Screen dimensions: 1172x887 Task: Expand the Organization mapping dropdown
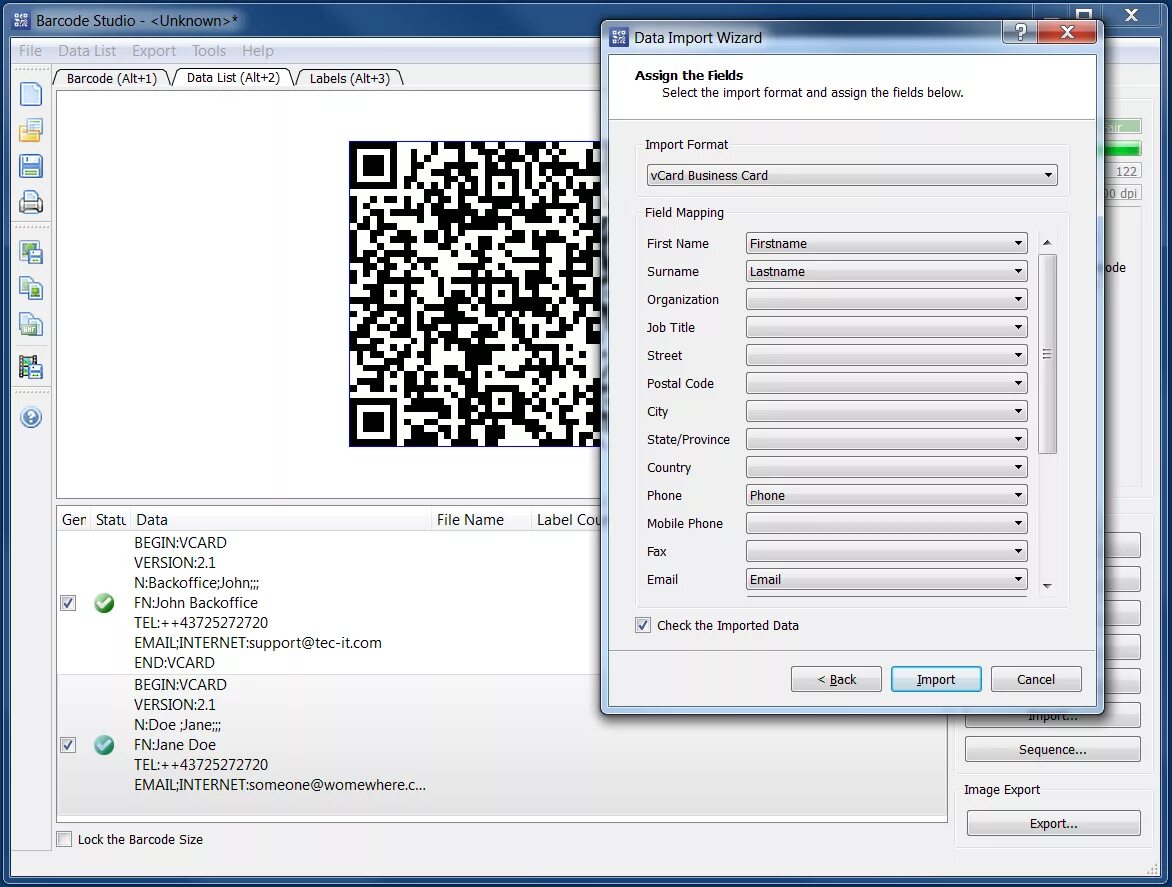pos(886,300)
